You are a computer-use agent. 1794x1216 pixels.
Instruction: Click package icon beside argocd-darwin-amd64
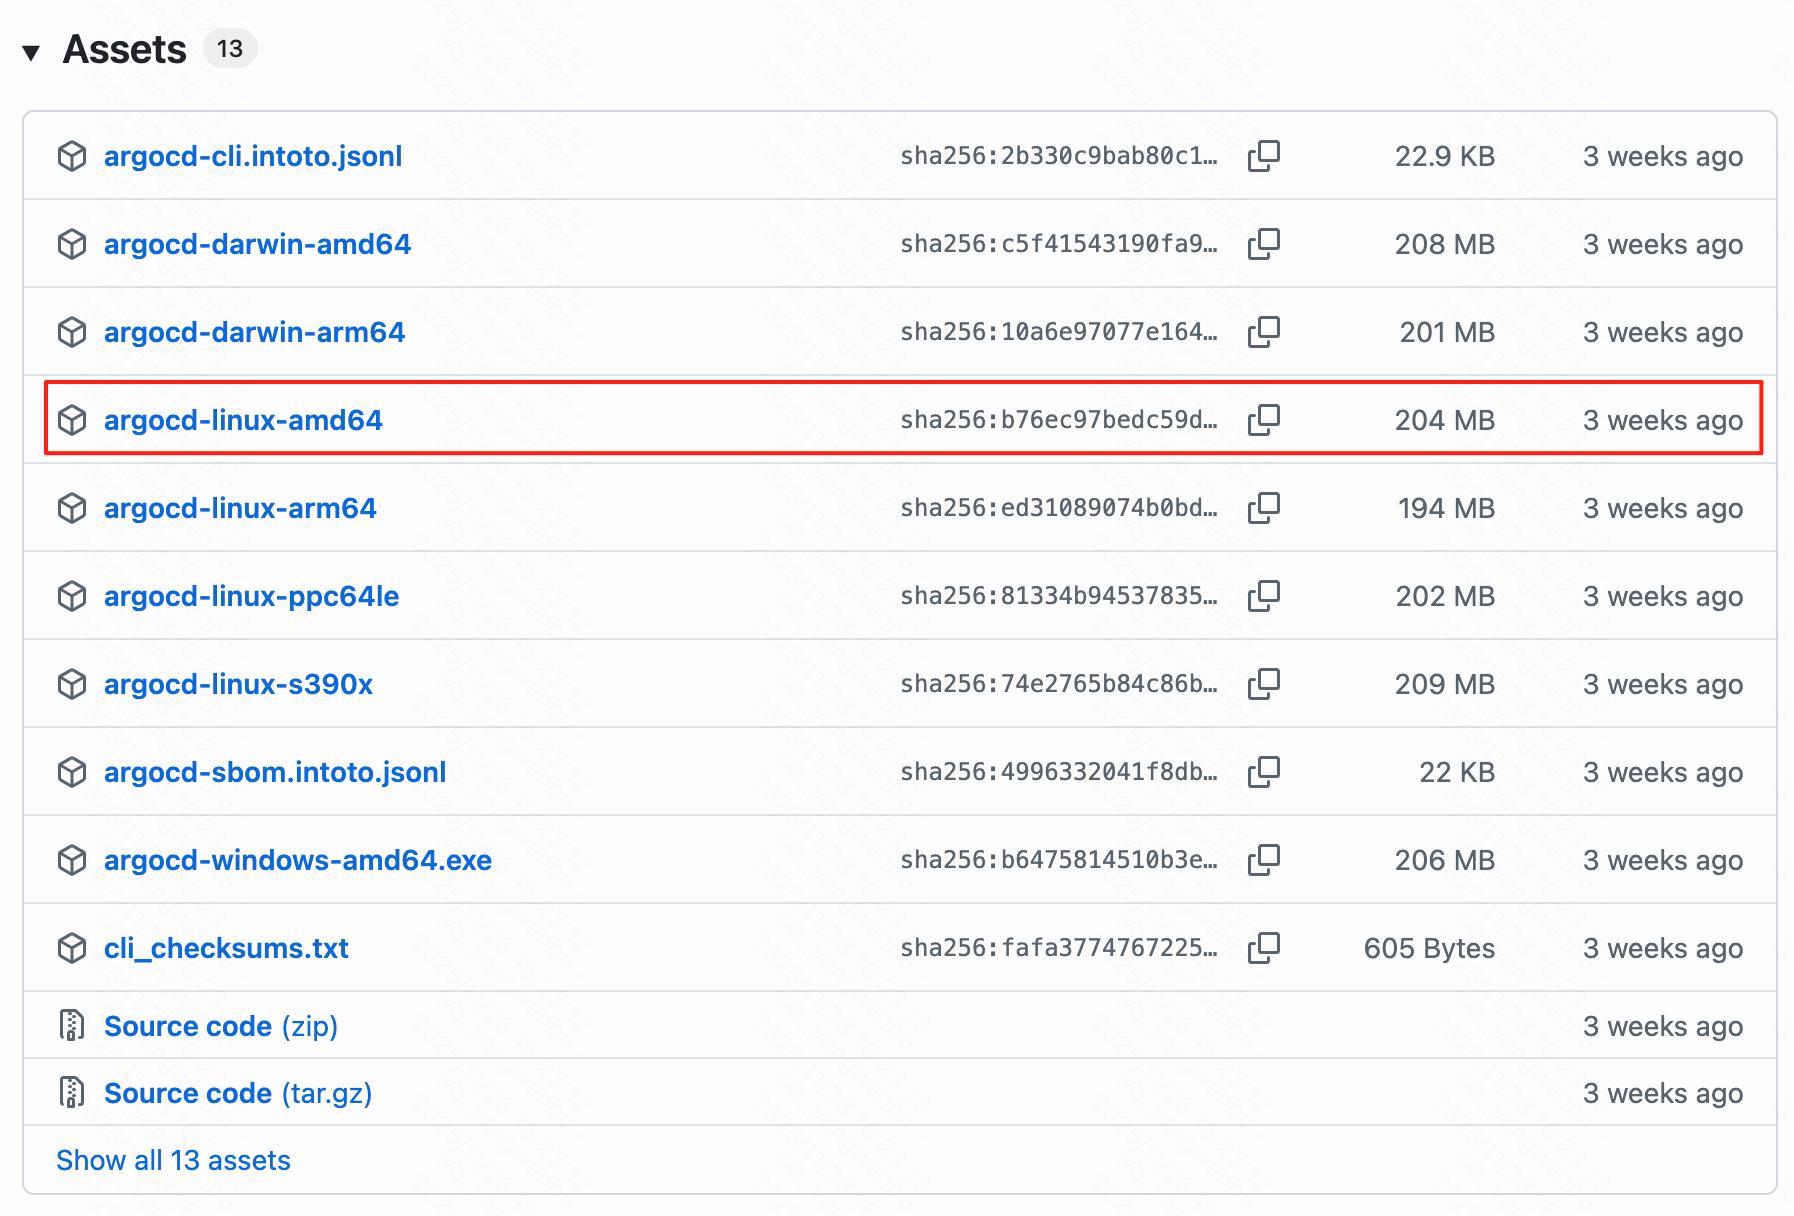click(x=72, y=244)
